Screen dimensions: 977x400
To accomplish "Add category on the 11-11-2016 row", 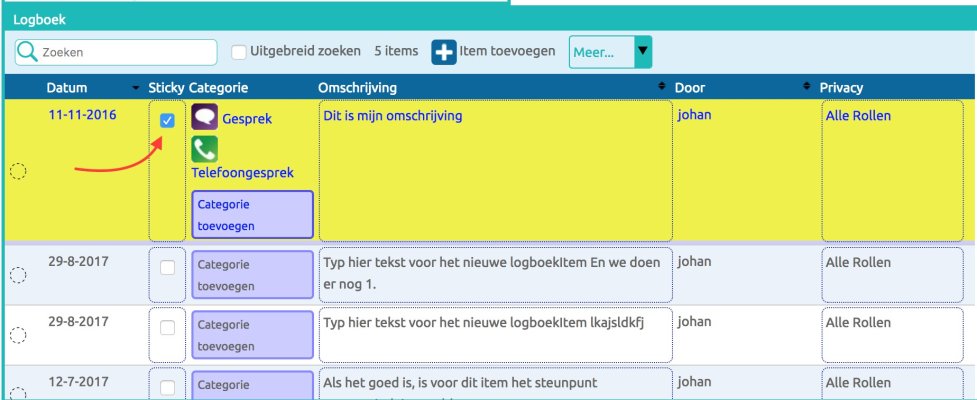I will (x=252, y=214).
